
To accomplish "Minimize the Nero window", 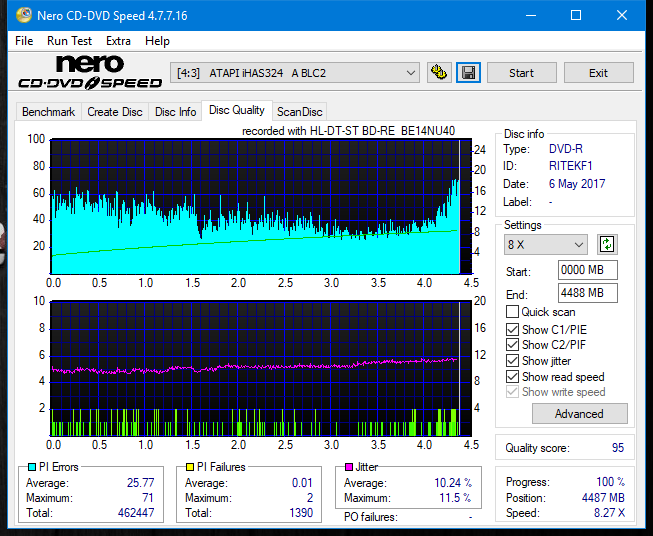I will point(531,15).
